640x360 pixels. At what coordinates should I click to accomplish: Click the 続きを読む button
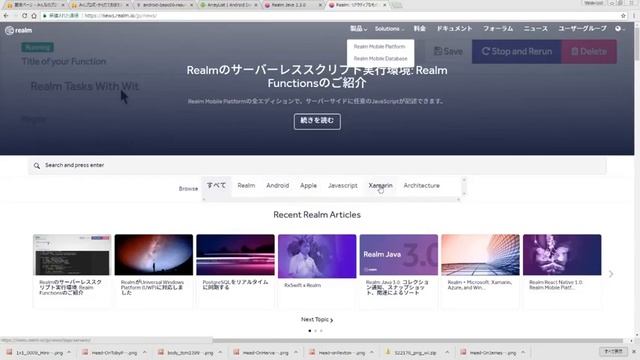[317, 121]
